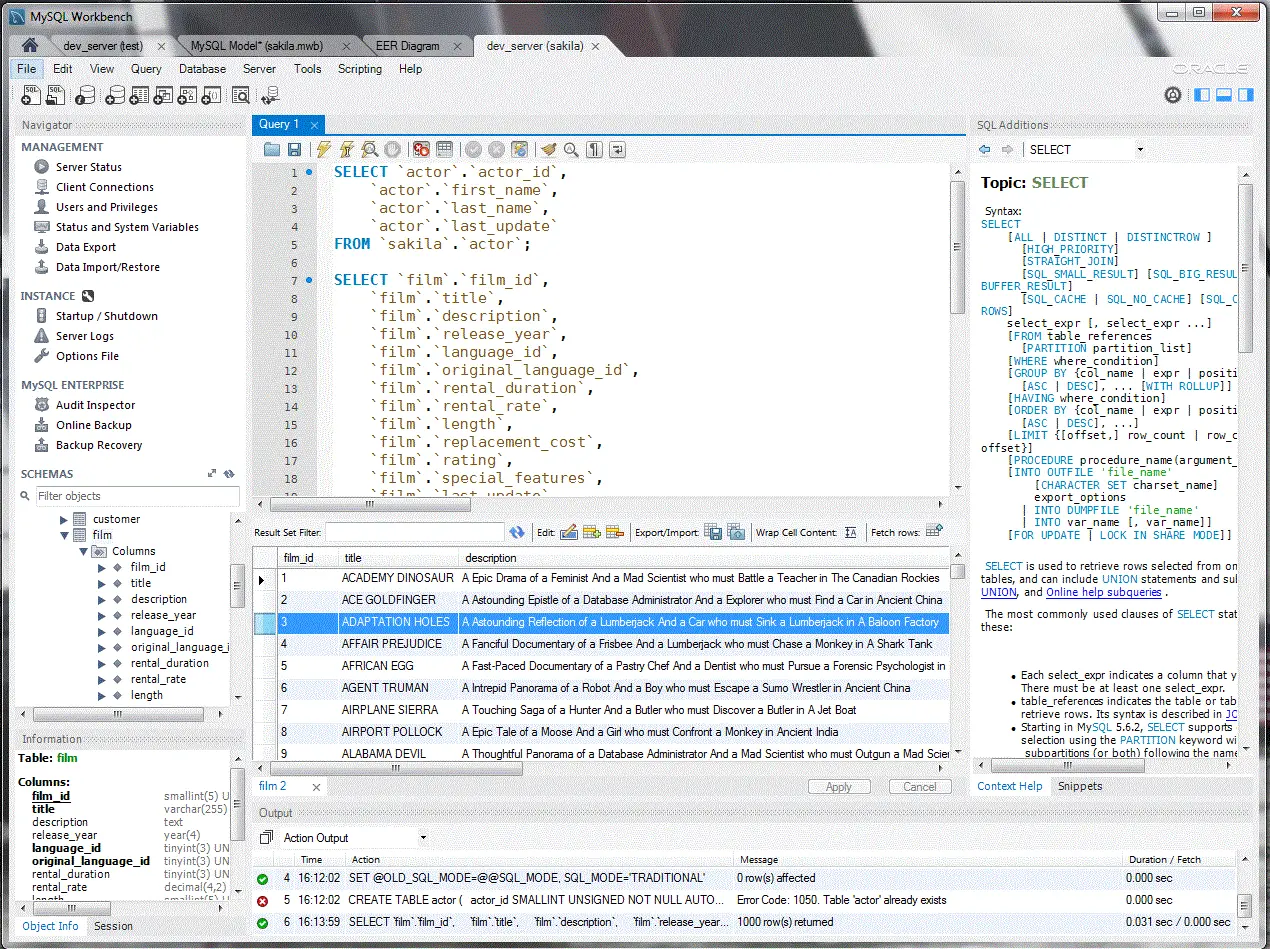Collapse the film schema's Columns node
Screen dimensions: 1270x949
[x=84, y=551]
